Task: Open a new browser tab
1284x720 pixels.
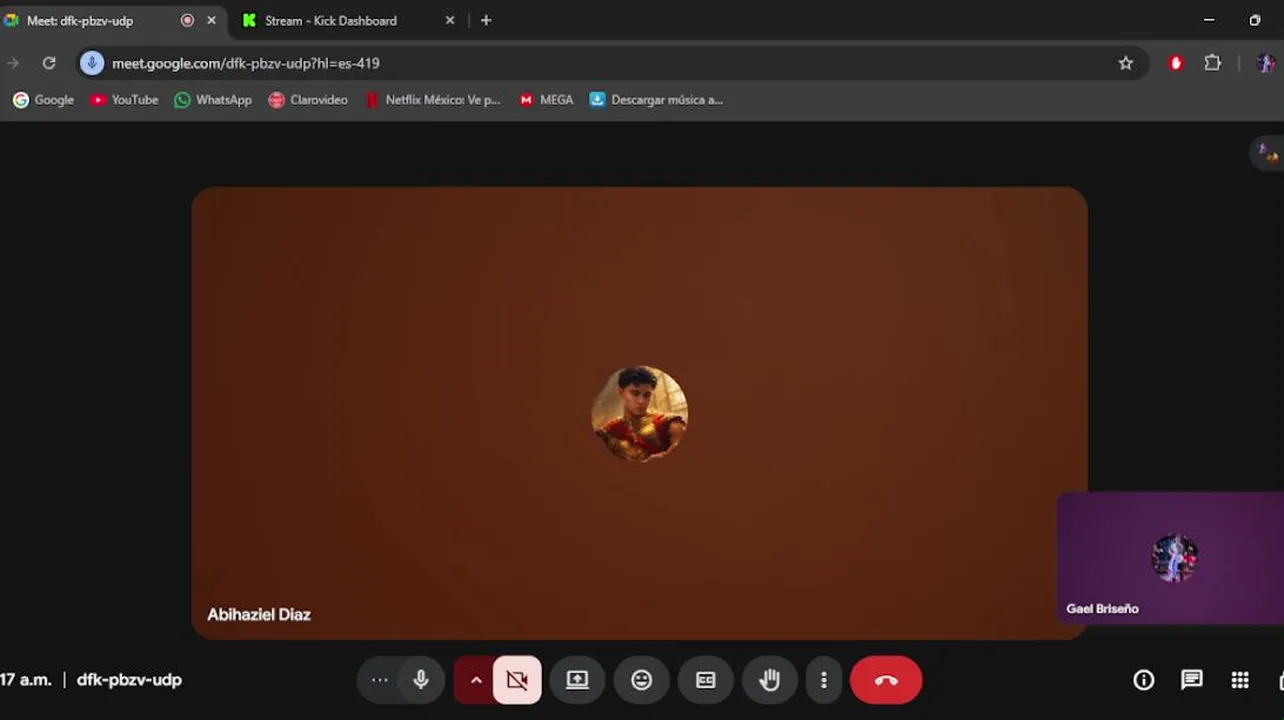Action: click(x=486, y=20)
